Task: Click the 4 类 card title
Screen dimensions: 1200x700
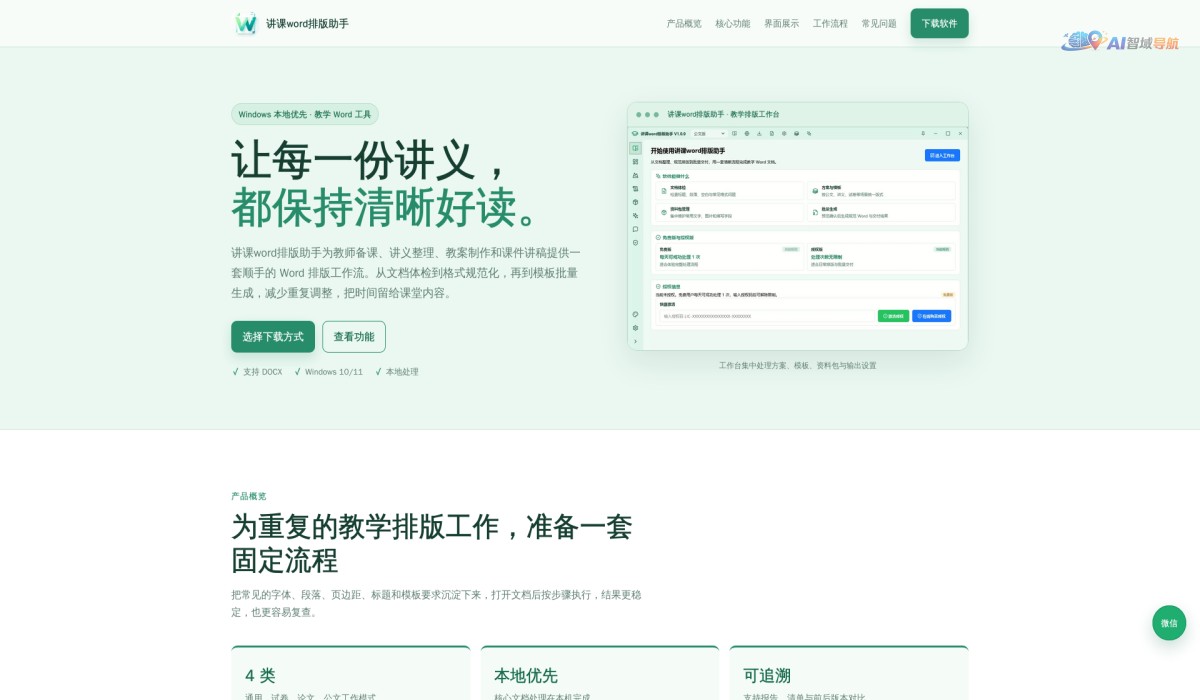Action: tap(260, 676)
